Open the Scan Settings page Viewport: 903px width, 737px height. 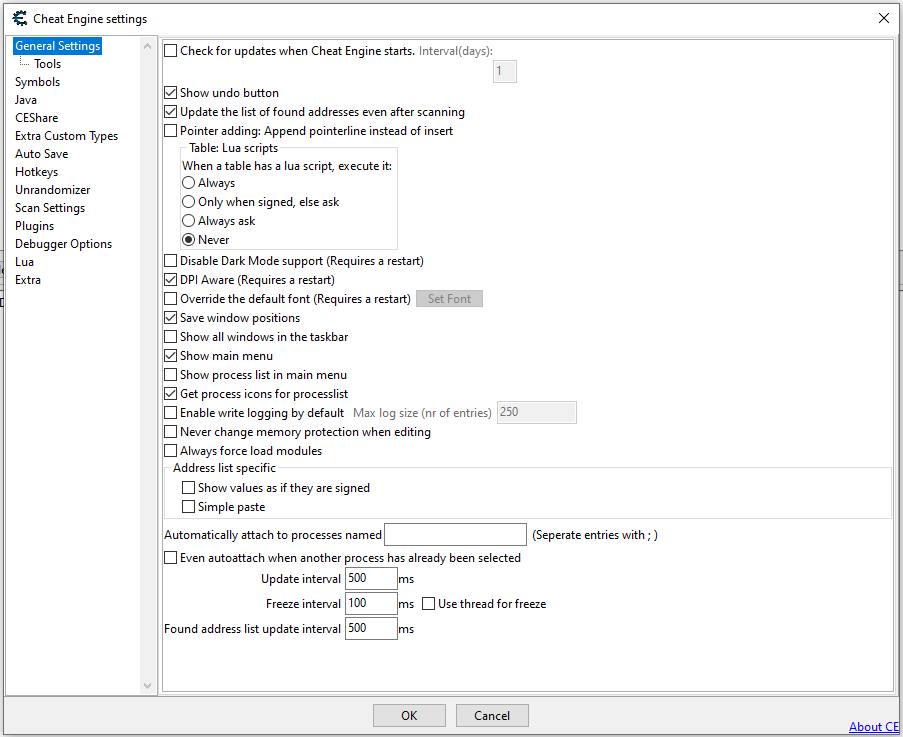[x=50, y=208]
